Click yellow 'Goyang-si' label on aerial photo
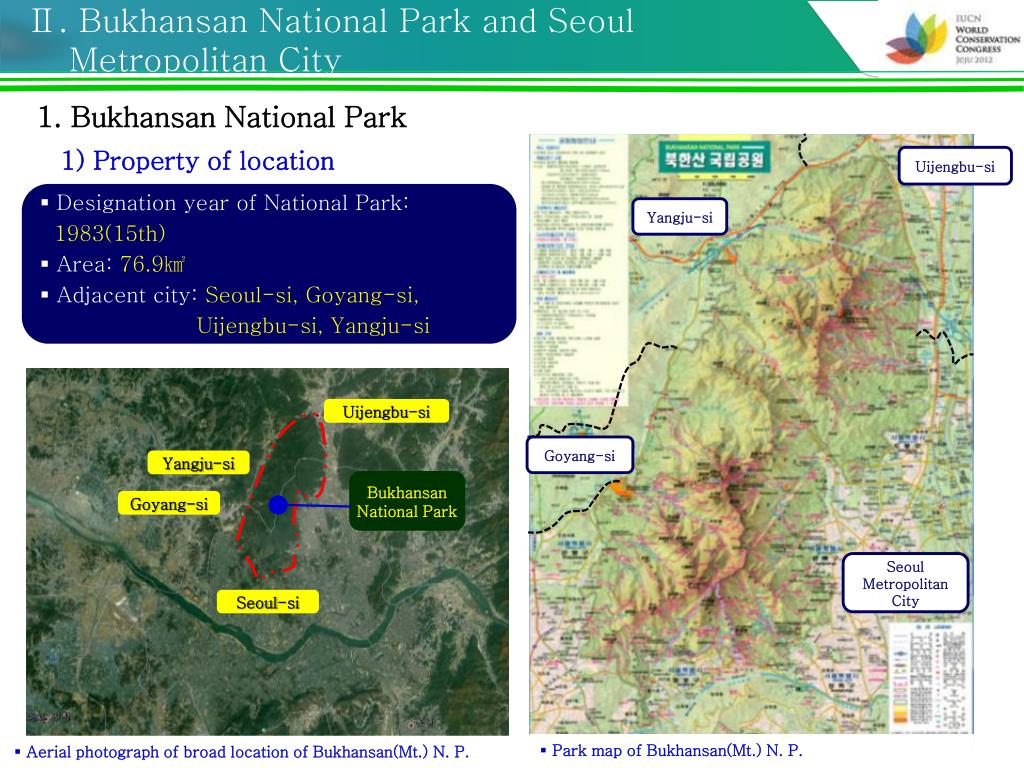 pyautogui.click(x=169, y=504)
